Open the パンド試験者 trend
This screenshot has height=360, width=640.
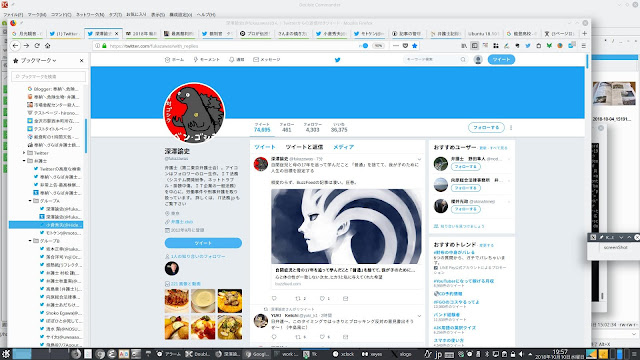(447, 315)
